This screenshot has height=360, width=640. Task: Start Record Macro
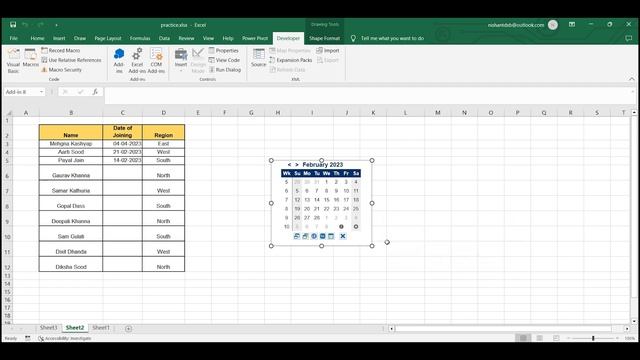(x=60, y=50)
